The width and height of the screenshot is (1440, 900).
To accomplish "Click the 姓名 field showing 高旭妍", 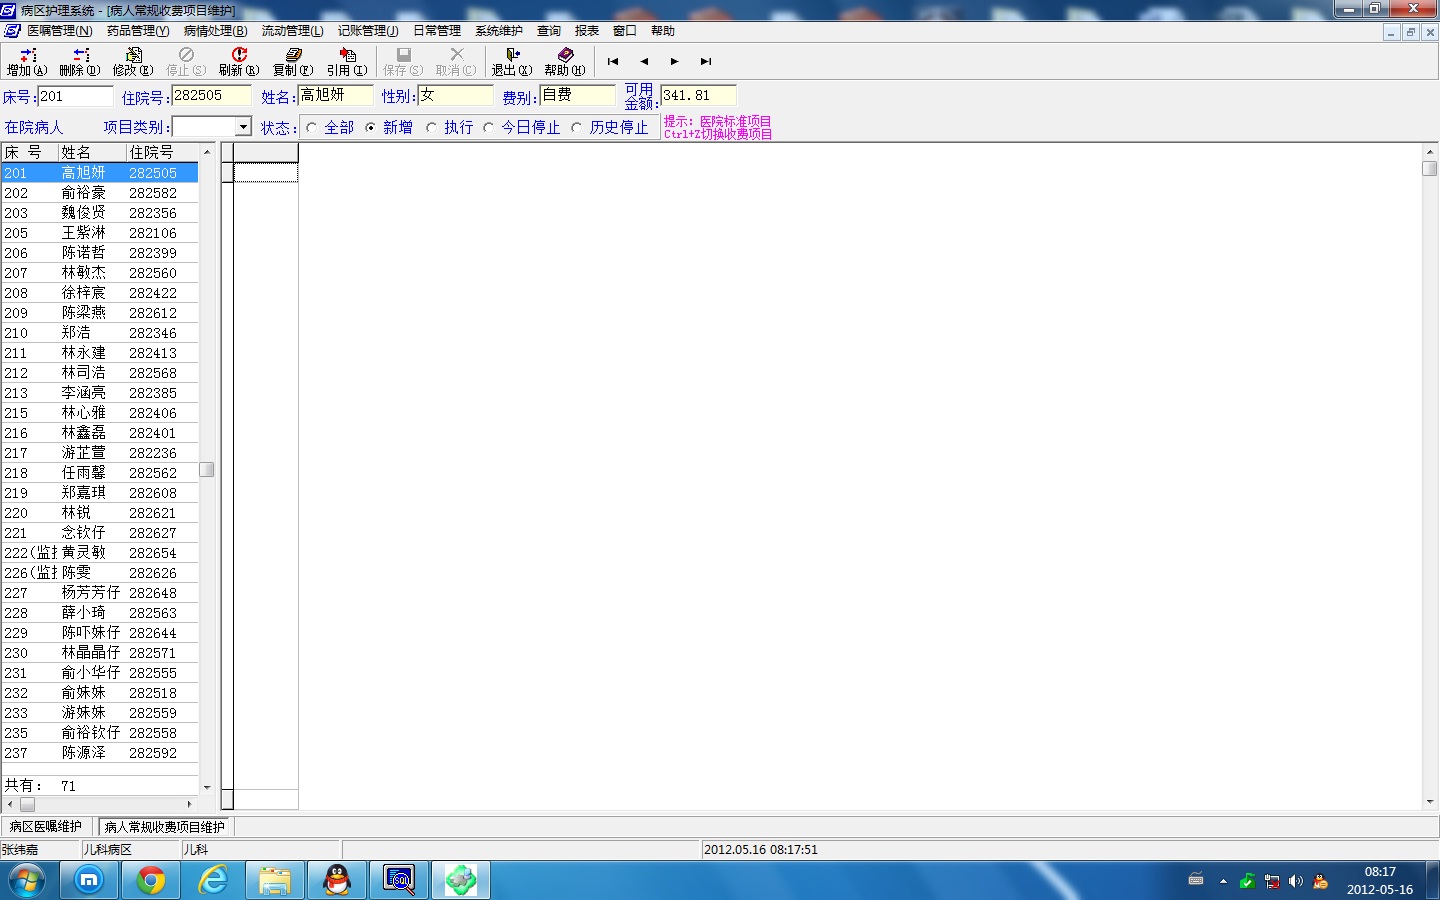I will coord(336,96).
